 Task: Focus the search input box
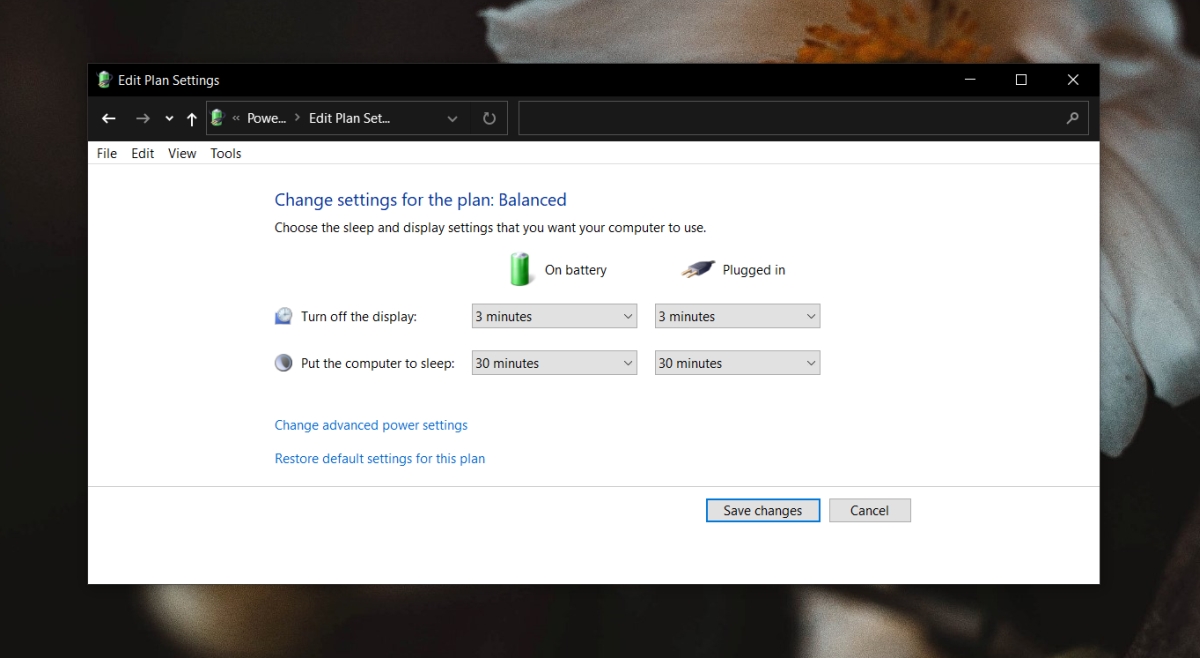point(790,118)
